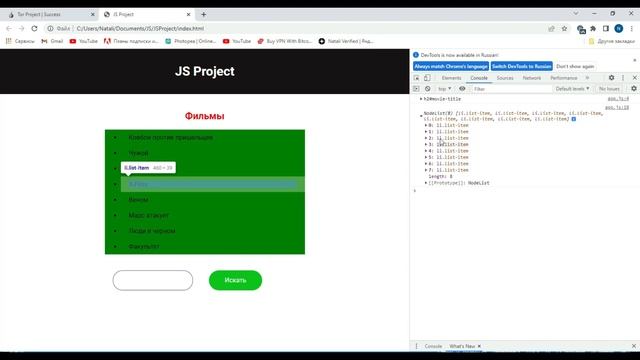Share this page via address bar icon
Image resolution: width=640 pixels, height=360 pixels.
(551, 29)
